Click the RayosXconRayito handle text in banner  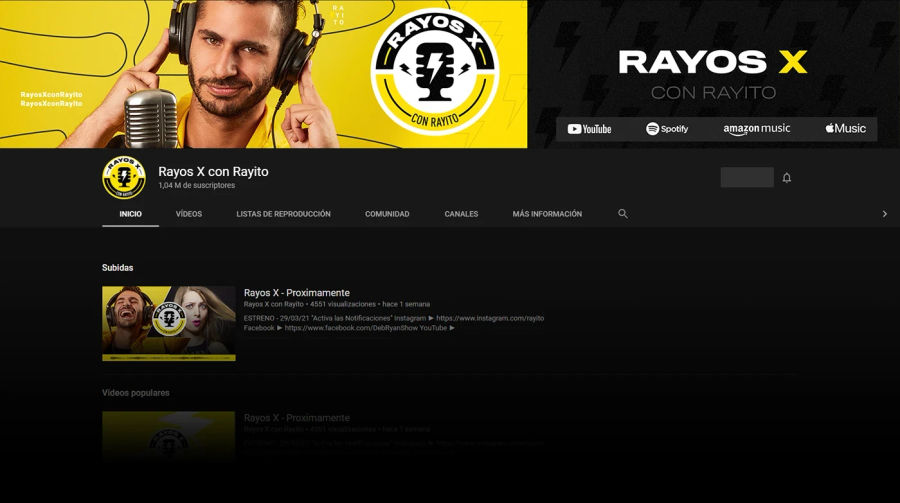coord(52,99)
